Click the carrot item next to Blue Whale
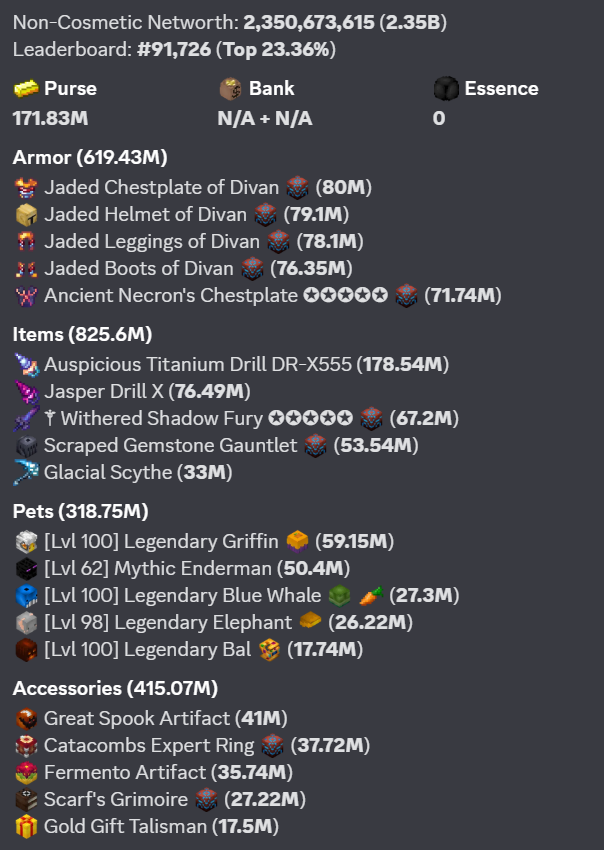604x850 pixels. coord(371,595)
